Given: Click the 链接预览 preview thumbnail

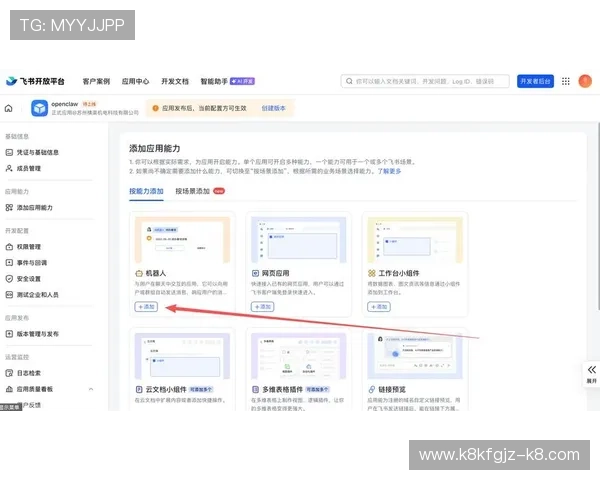Looking at the screenshot, I should [415, 356].
